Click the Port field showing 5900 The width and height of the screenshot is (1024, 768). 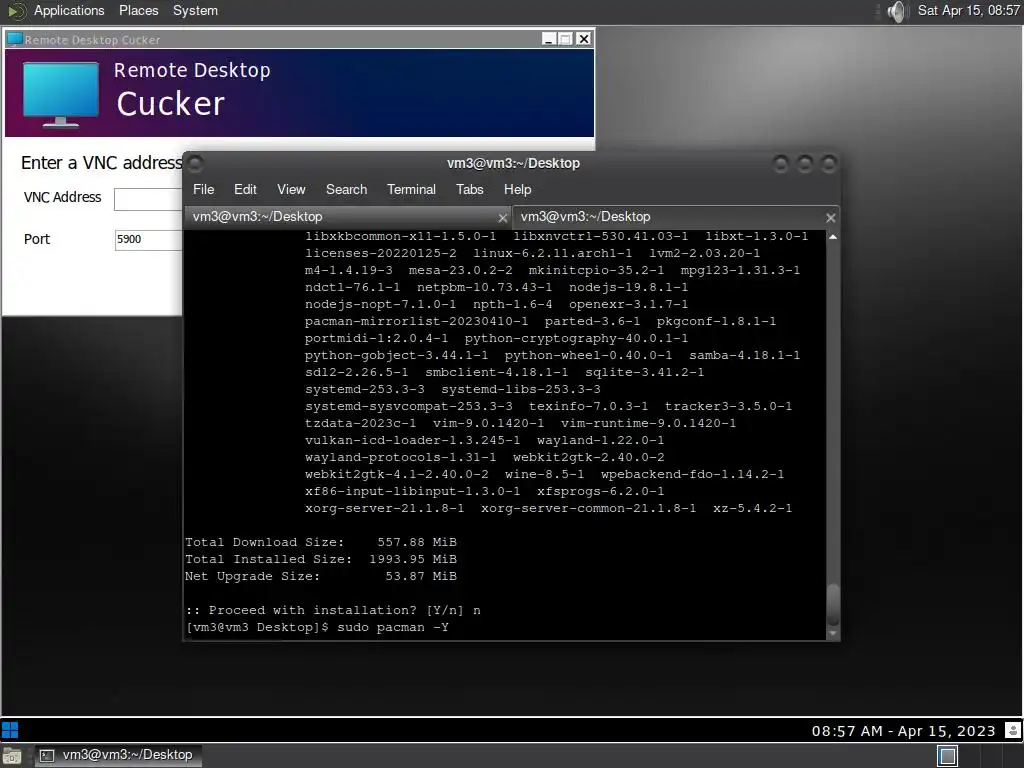148,240
